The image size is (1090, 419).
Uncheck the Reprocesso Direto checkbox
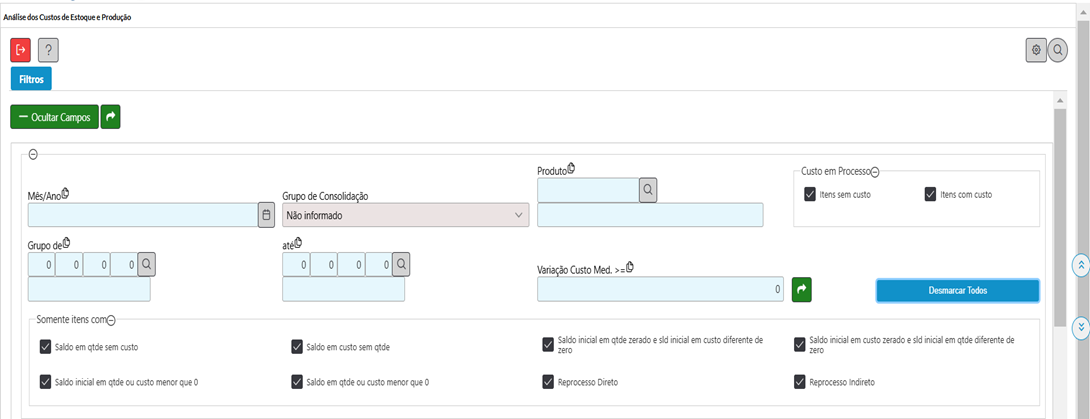pos(548,381)
